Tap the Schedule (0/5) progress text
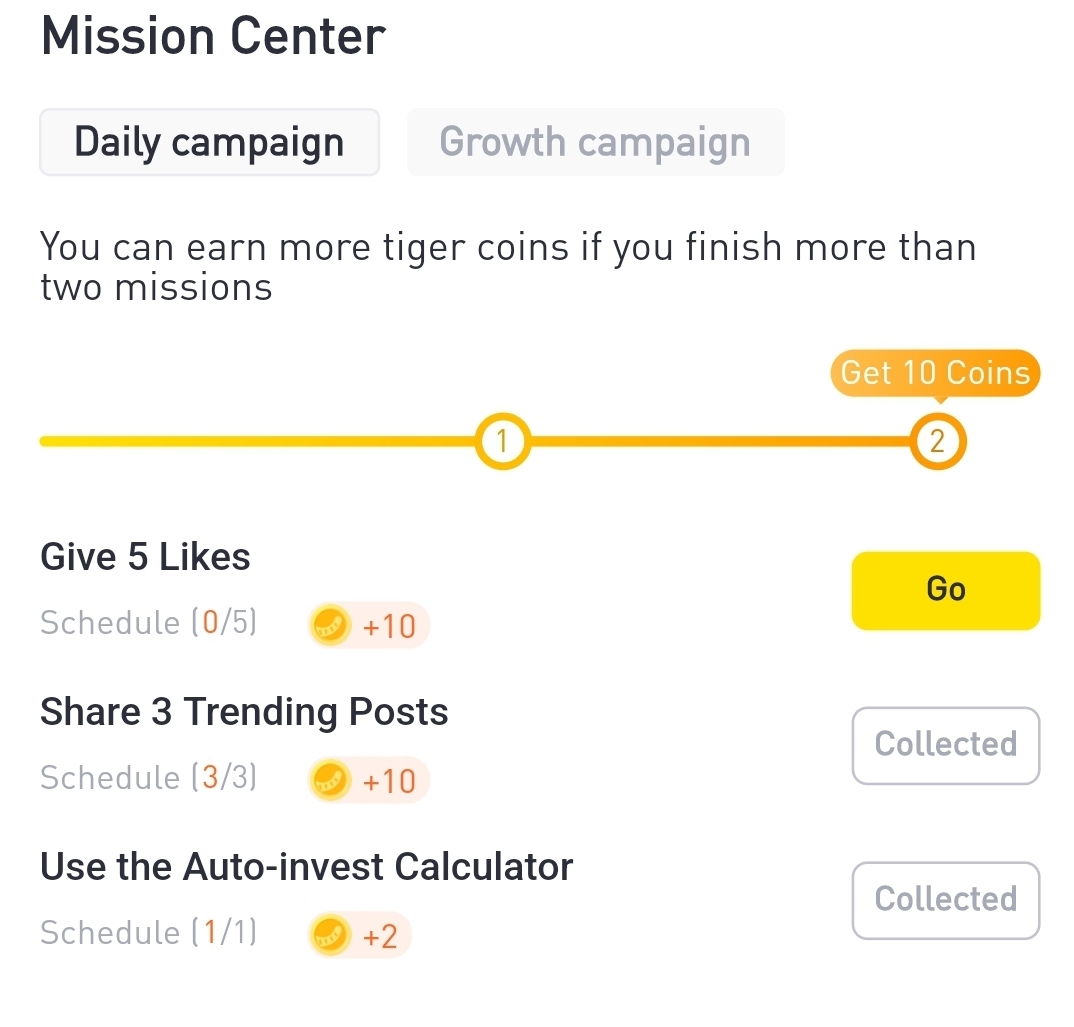 pos(148,624)
